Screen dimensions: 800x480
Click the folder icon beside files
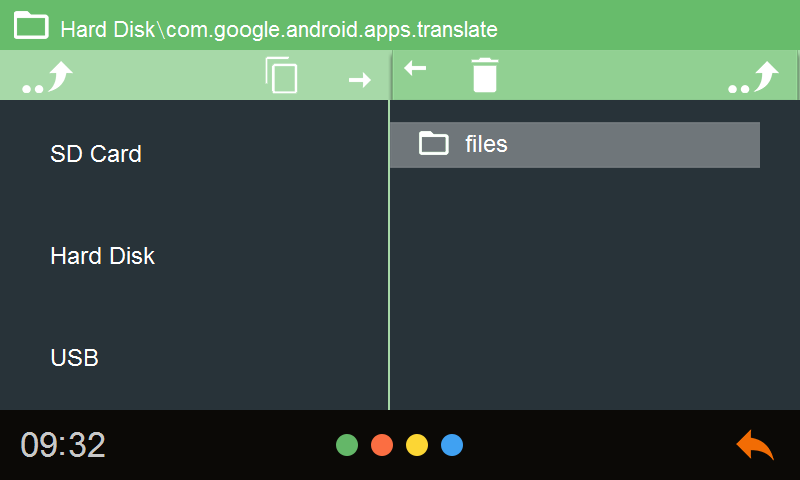(x=434, y=143)
